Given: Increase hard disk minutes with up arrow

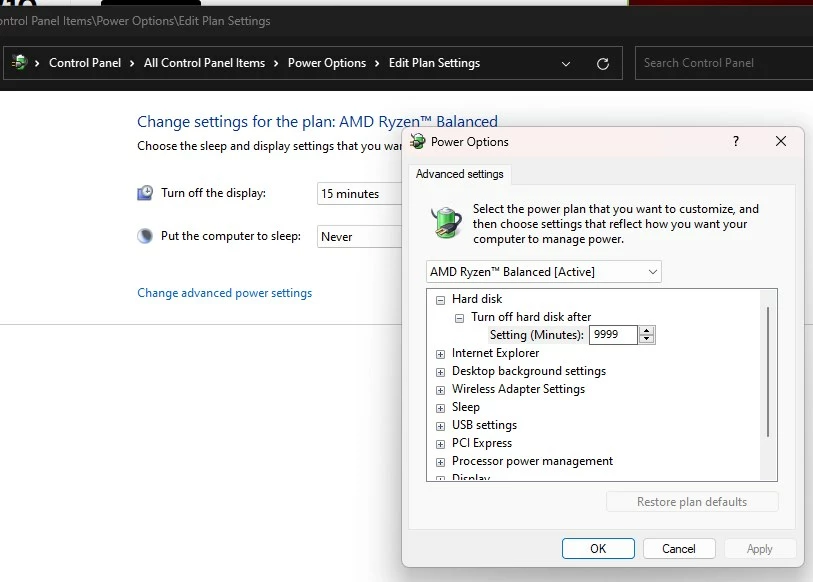Looking at the screenshot, I should (647, 330).
